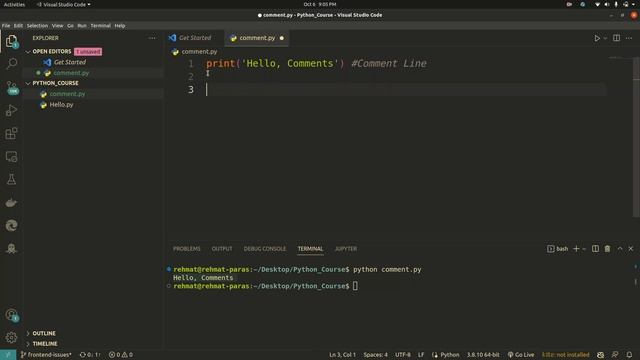Click UTF-8 encoding in status bar
The image size is (640, 360).
pos(402,355)
